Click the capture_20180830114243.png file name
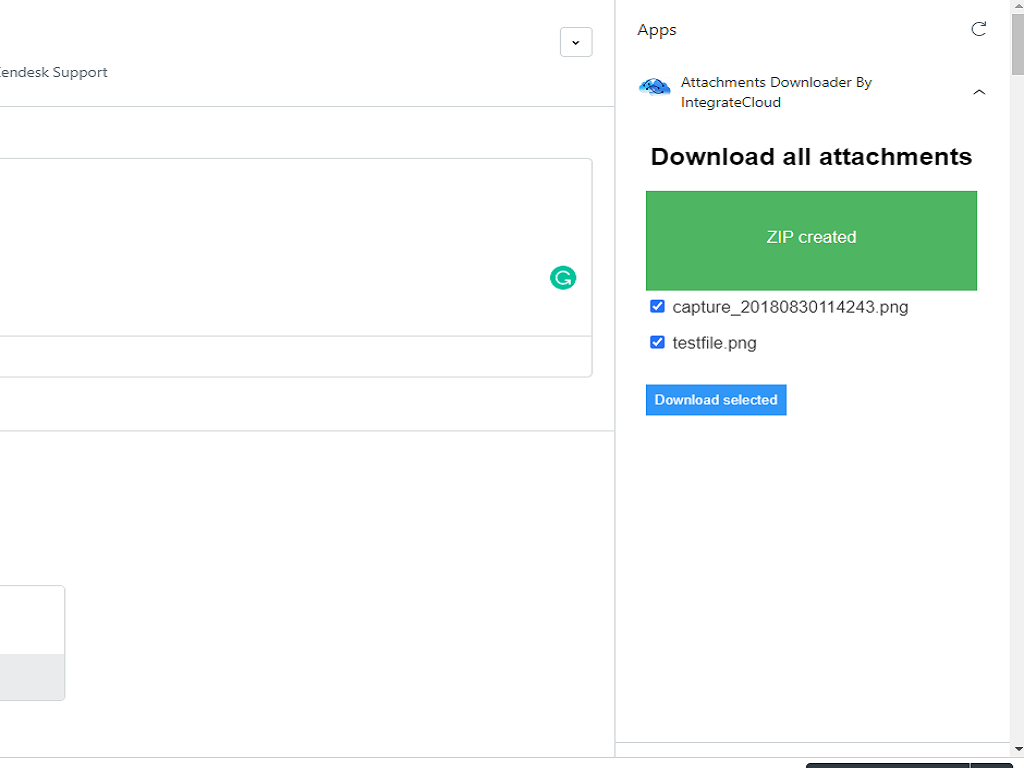Image resolution: width=1024 pixels, height=768 pixels. [790, 307]
